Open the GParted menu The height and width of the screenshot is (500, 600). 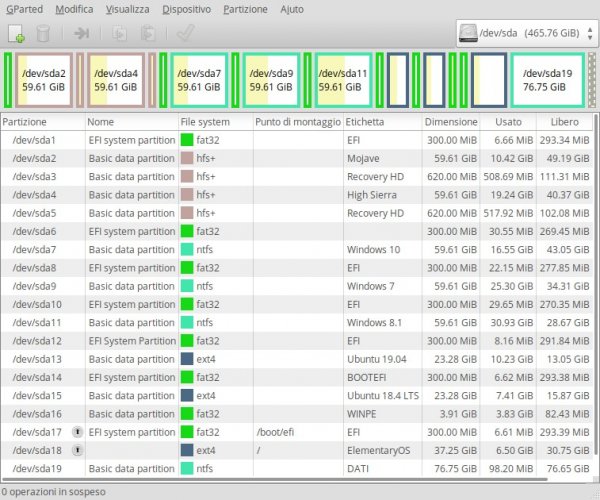click(24, 9)
